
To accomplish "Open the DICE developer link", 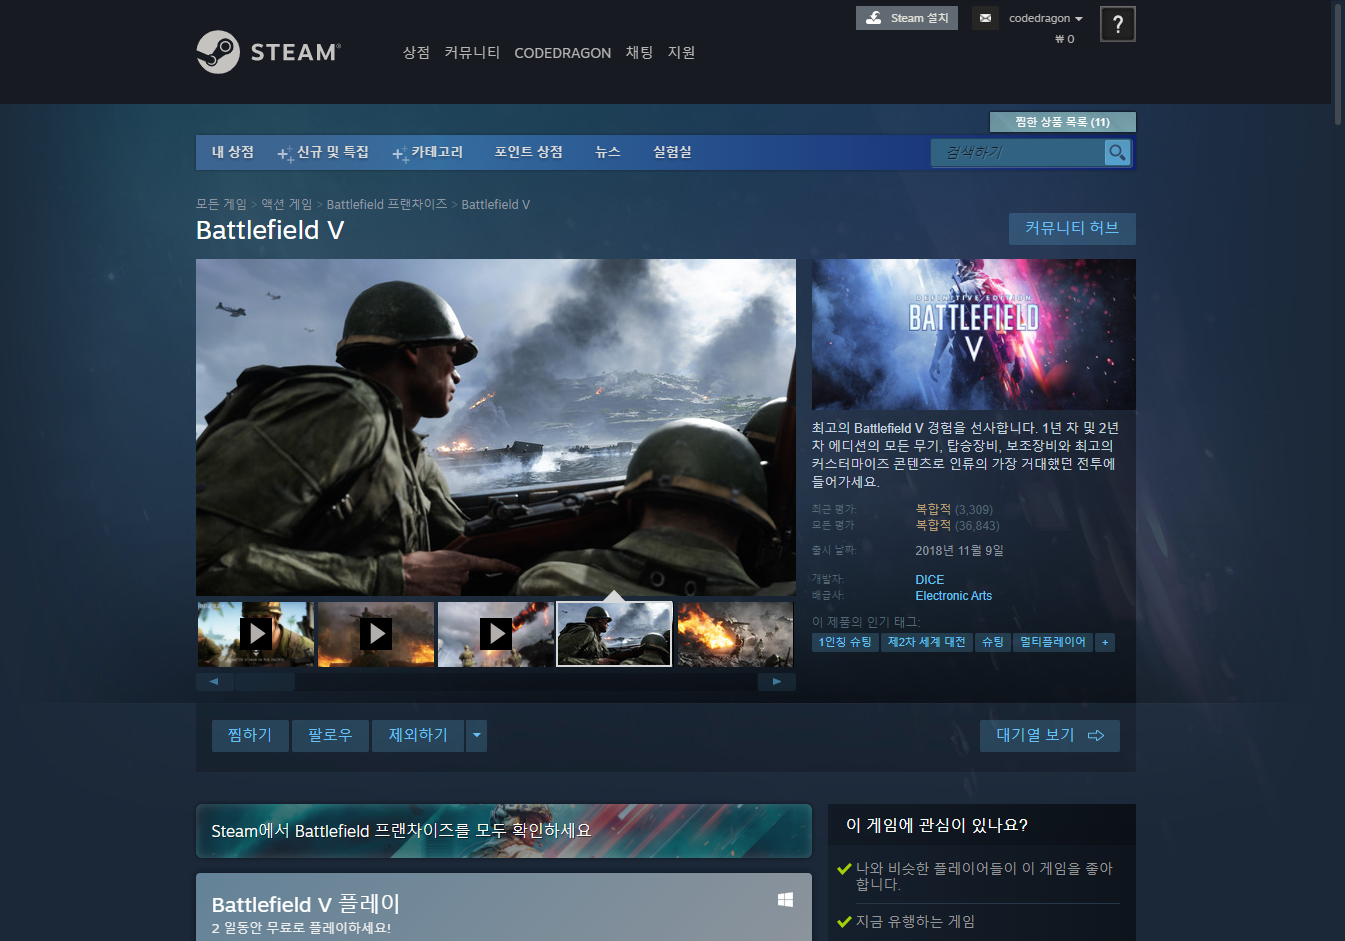I will [x=930, y=580].
